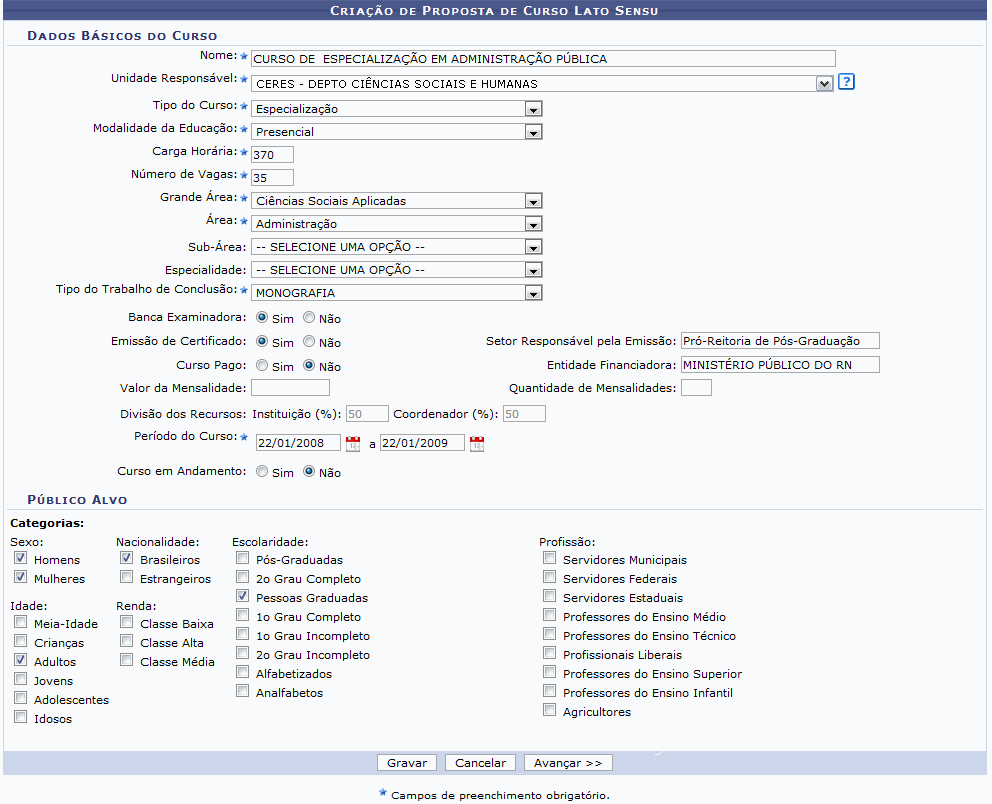Focus the Carga Horária input field
Viewport: 992px width, 804px height.
point(272,154)
